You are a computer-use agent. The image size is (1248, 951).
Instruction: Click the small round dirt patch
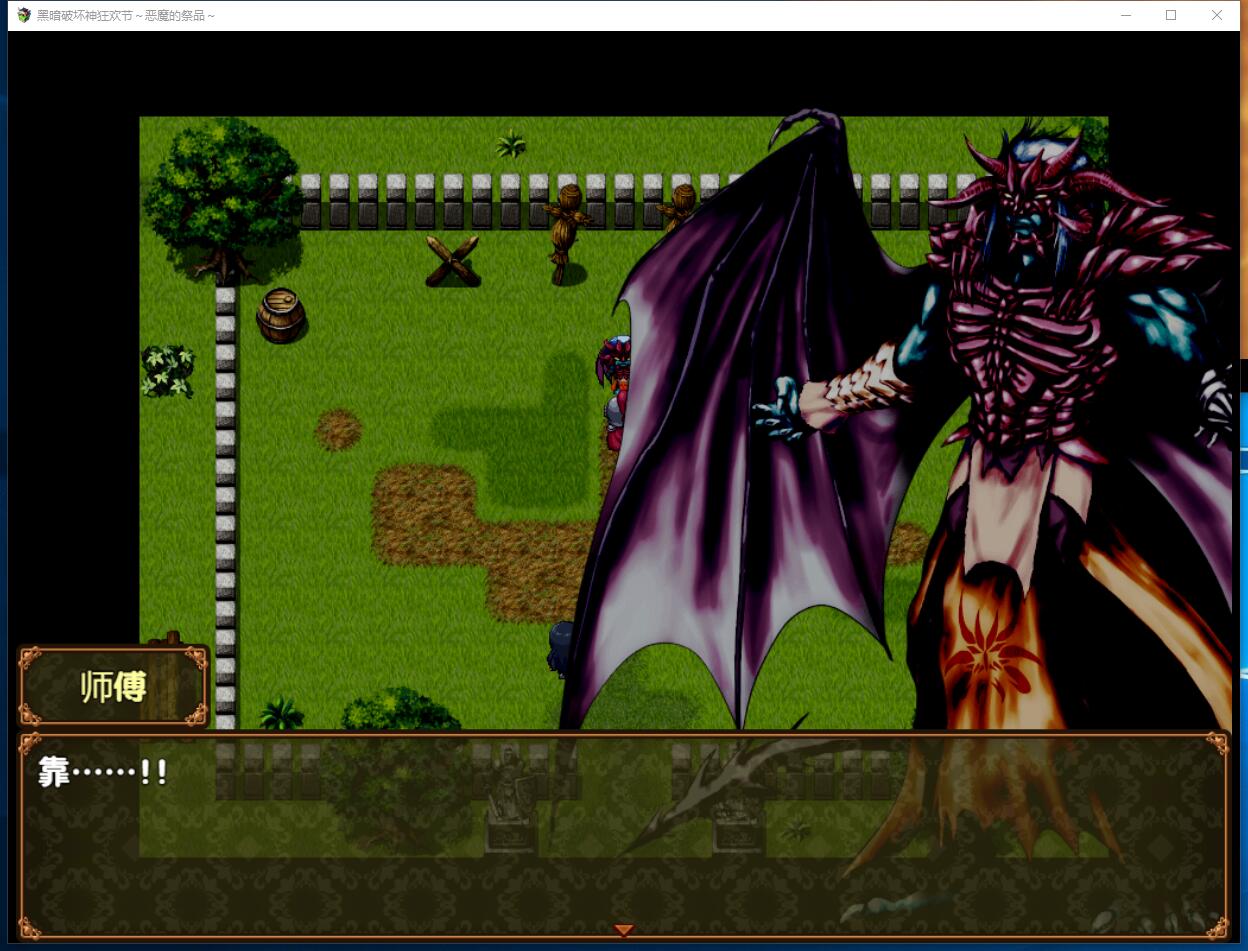(x=339, y=430)
